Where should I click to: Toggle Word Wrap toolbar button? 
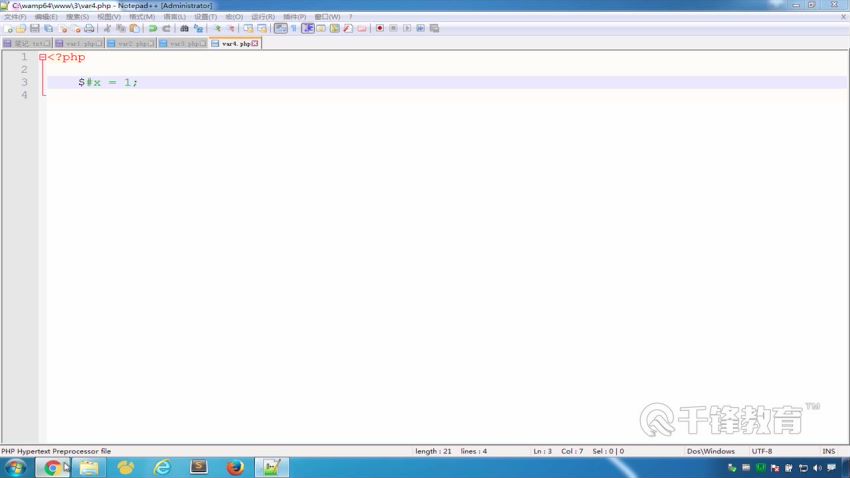pyautogui.click(x=280, y=28)
